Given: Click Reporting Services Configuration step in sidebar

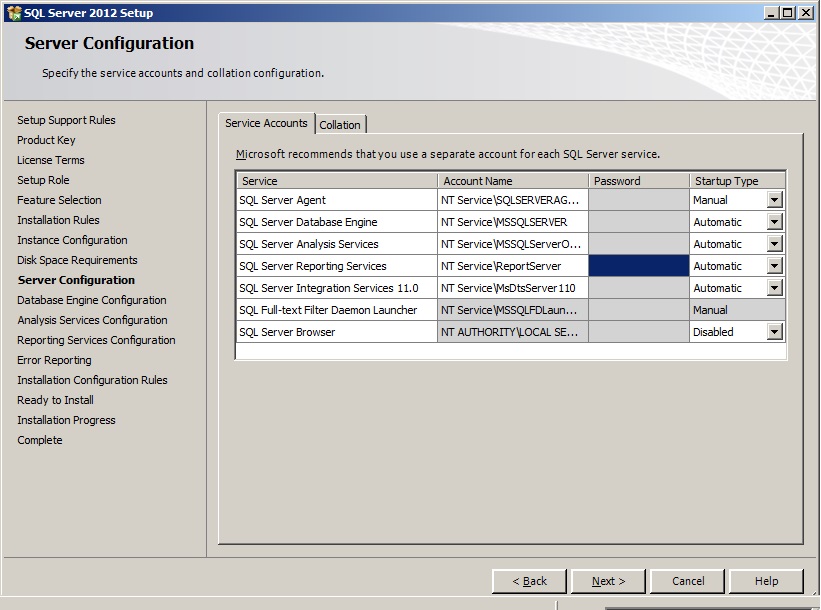Looking at the screenshot, I should (96, 340).
